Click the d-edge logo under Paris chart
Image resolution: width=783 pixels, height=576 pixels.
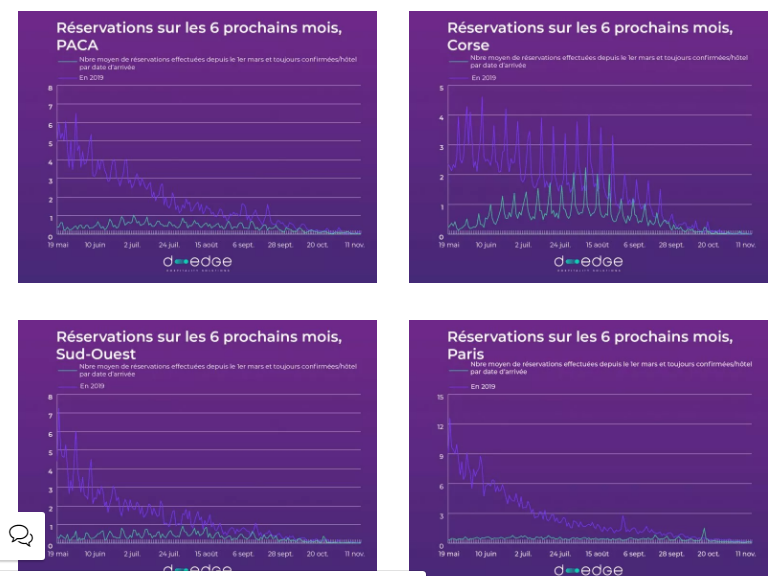(x=588, y=569)
